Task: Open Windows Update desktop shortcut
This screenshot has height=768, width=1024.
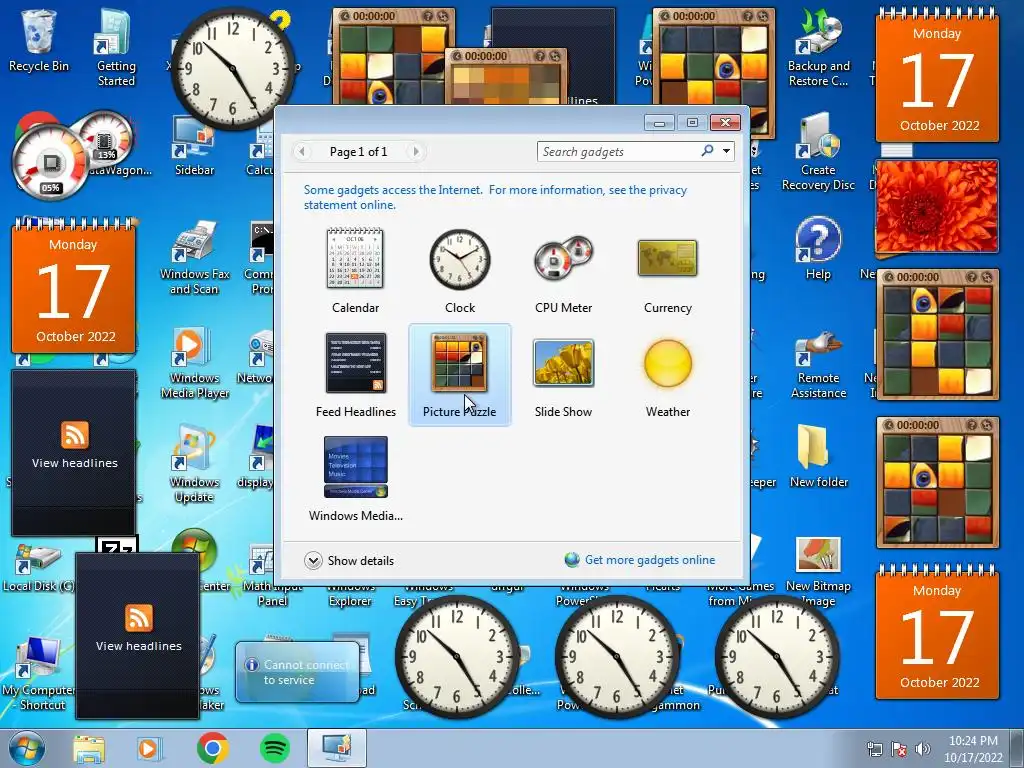Action: pyautogui.click(x=194, y=464)
